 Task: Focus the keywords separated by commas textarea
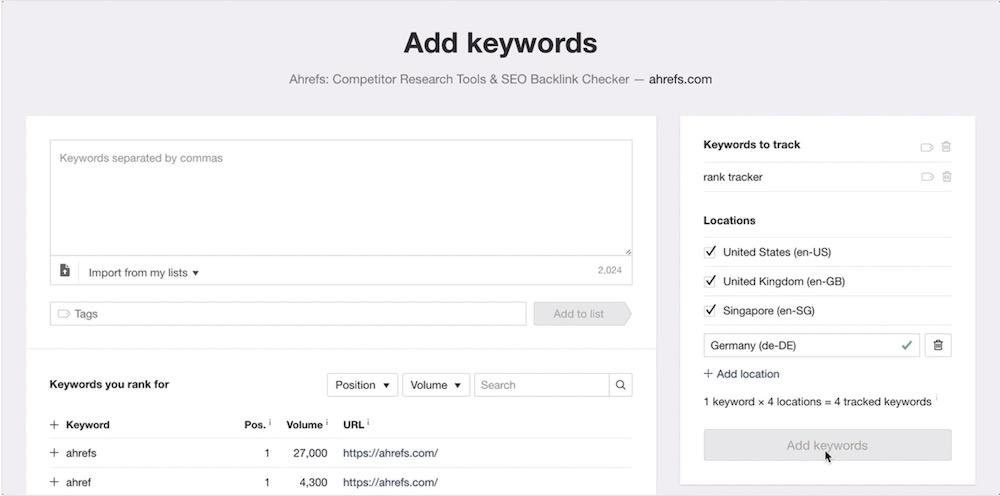click(341, 198)
